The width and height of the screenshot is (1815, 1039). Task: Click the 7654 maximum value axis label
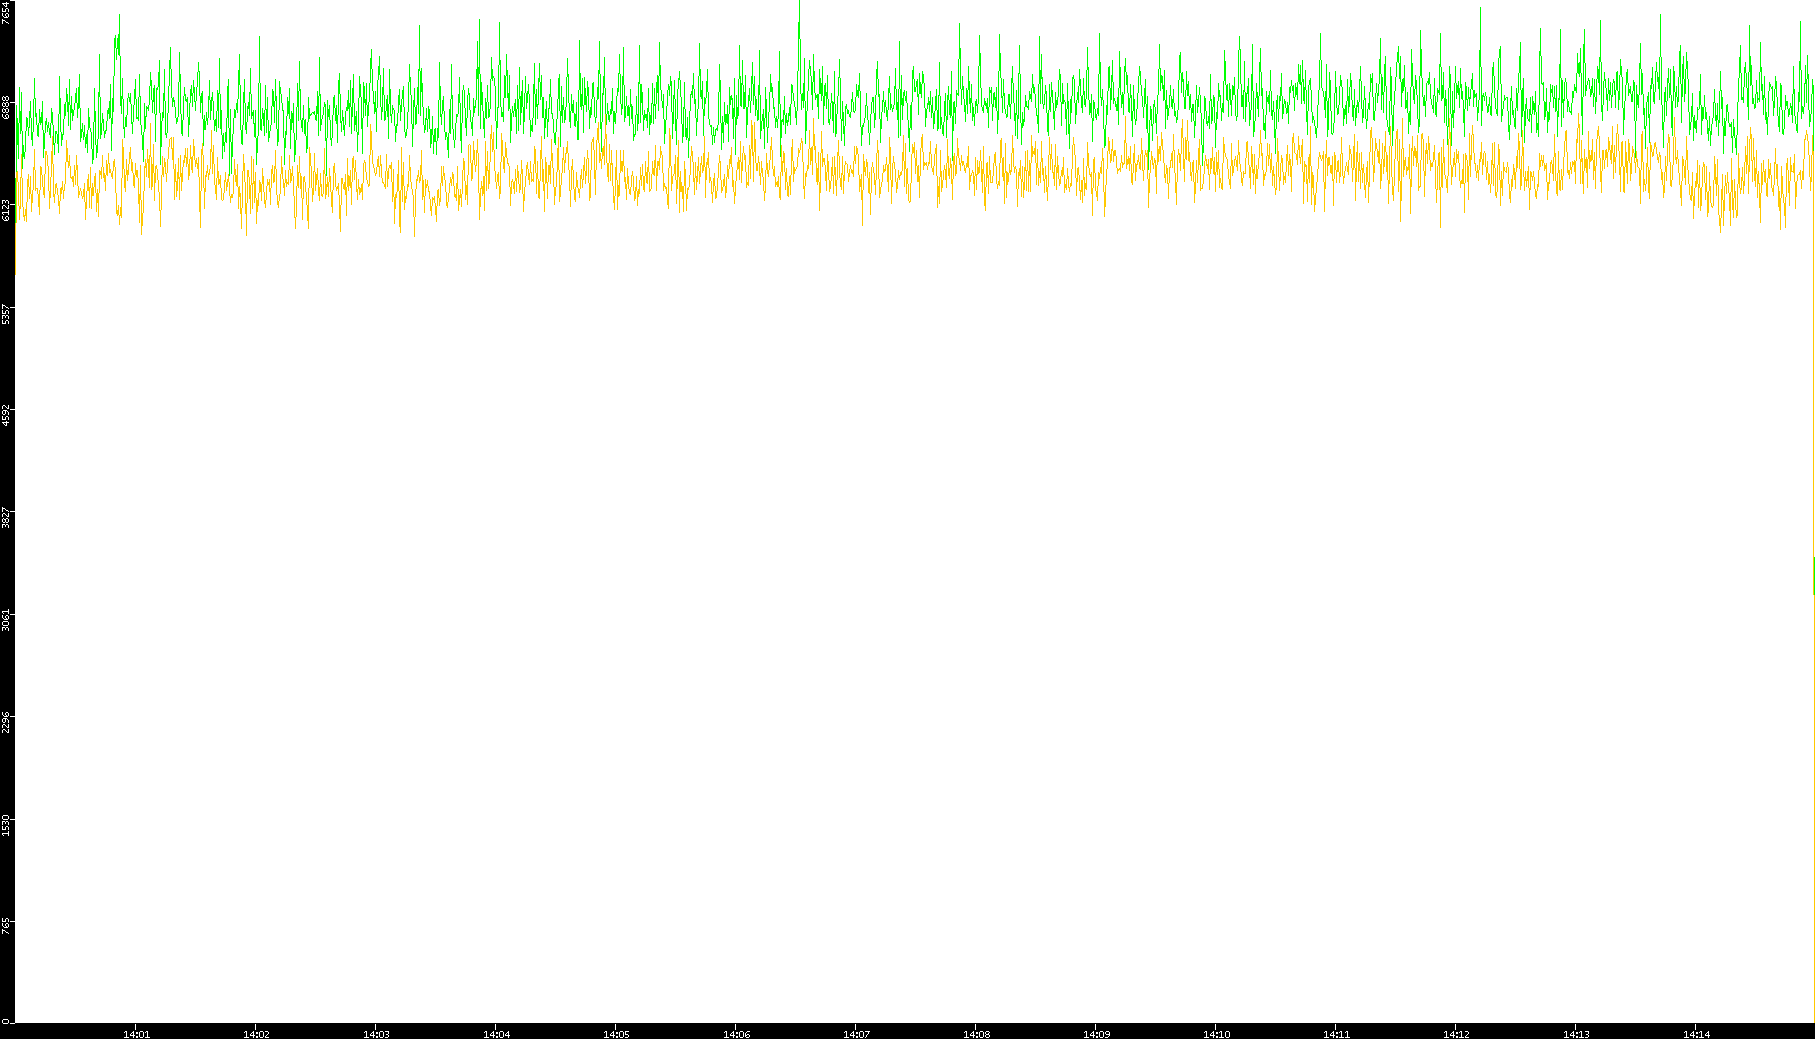tap(7, 12)
